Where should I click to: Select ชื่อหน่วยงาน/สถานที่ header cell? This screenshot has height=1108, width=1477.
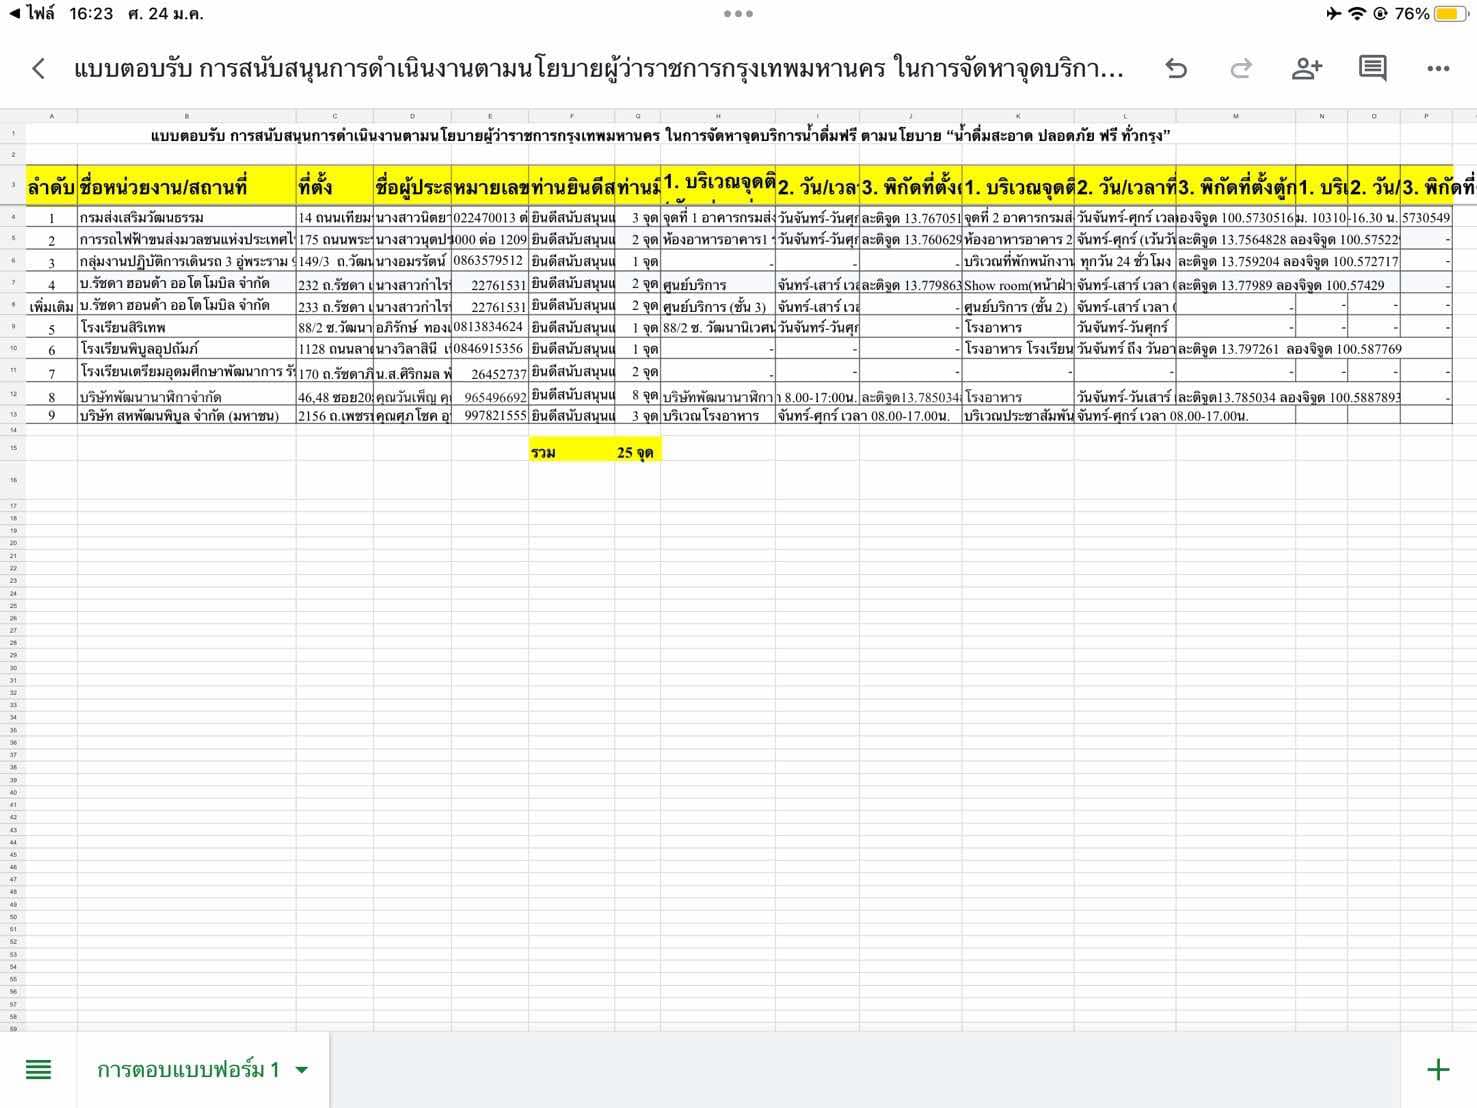(186, 186)
